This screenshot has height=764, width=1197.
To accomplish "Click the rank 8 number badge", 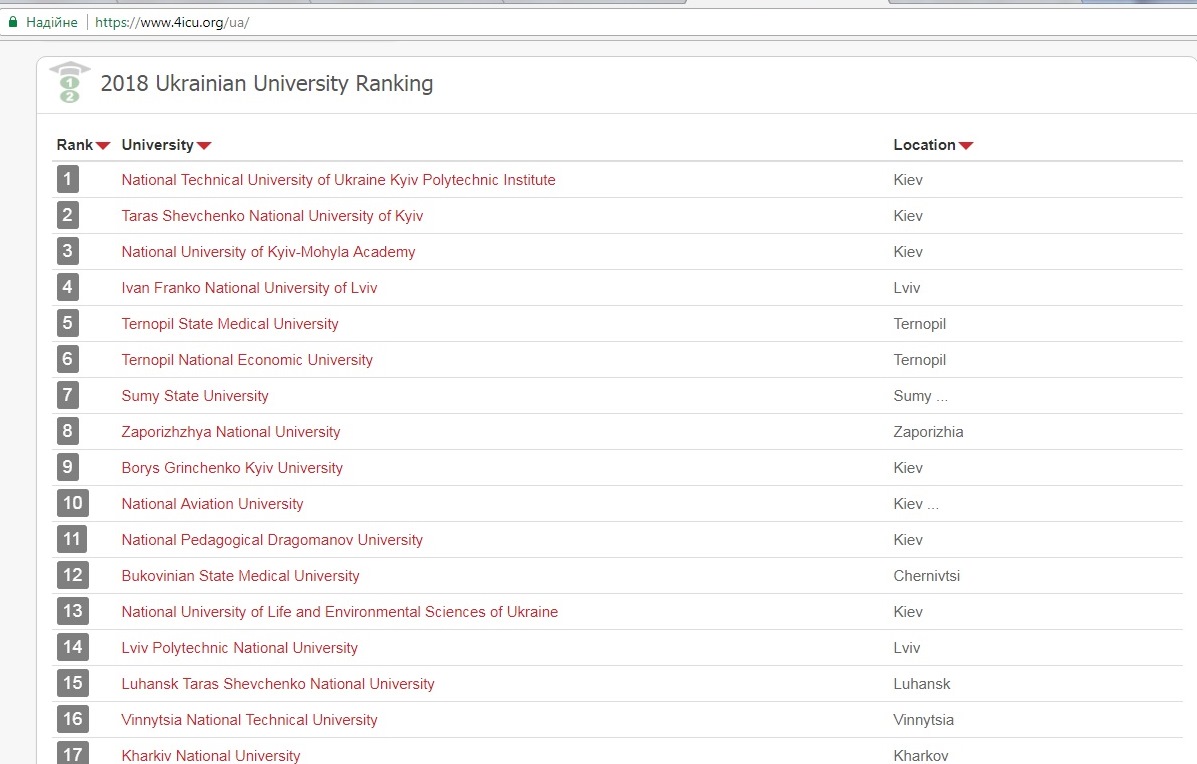I will pyautogui.click(x=68, y=432).
